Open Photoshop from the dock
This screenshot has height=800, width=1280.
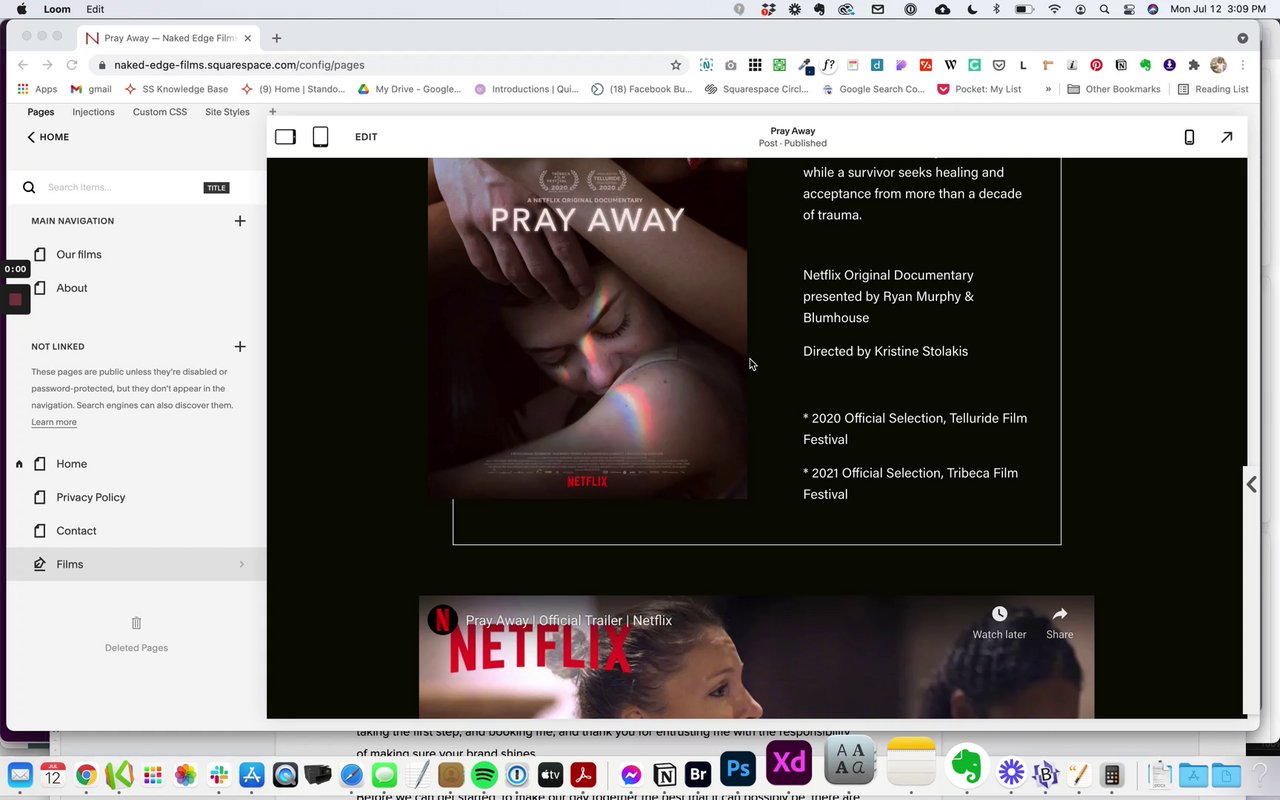738,771
